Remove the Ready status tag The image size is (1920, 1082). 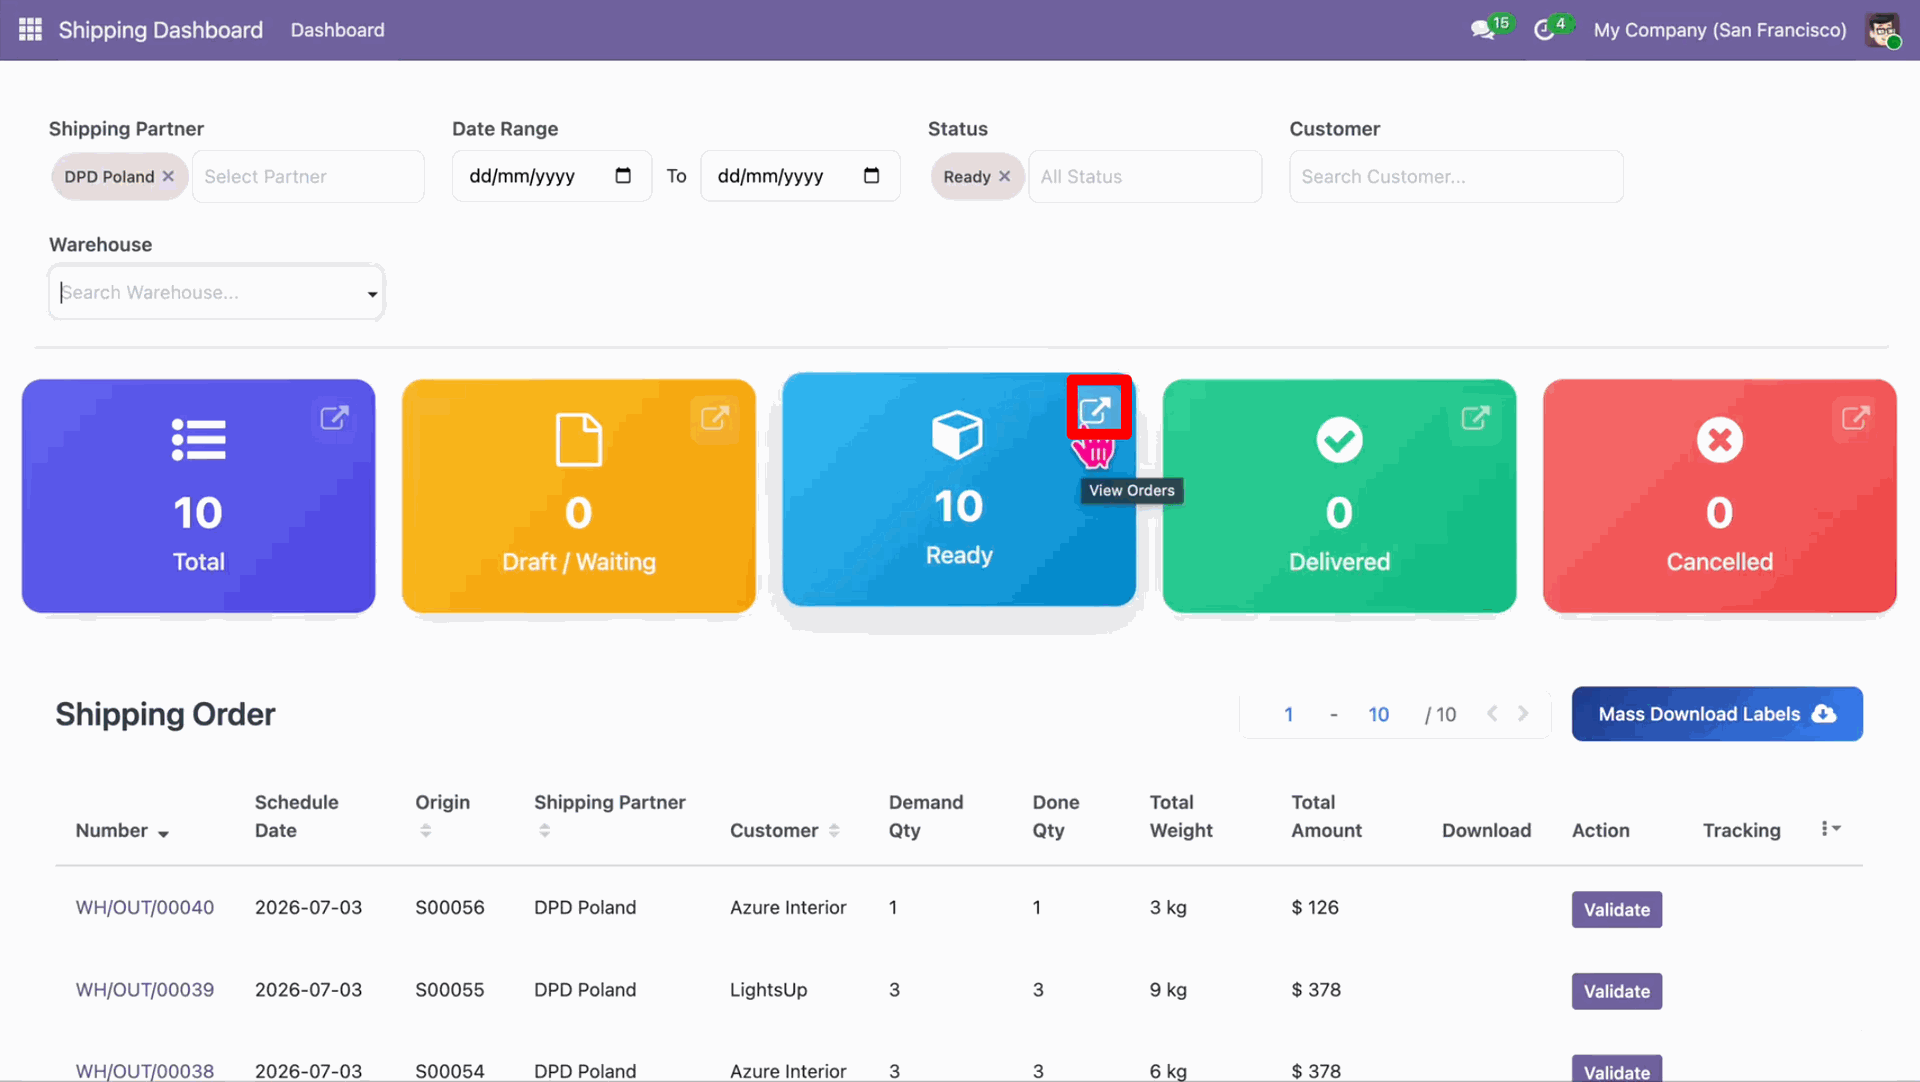(x=1004, y=176)
